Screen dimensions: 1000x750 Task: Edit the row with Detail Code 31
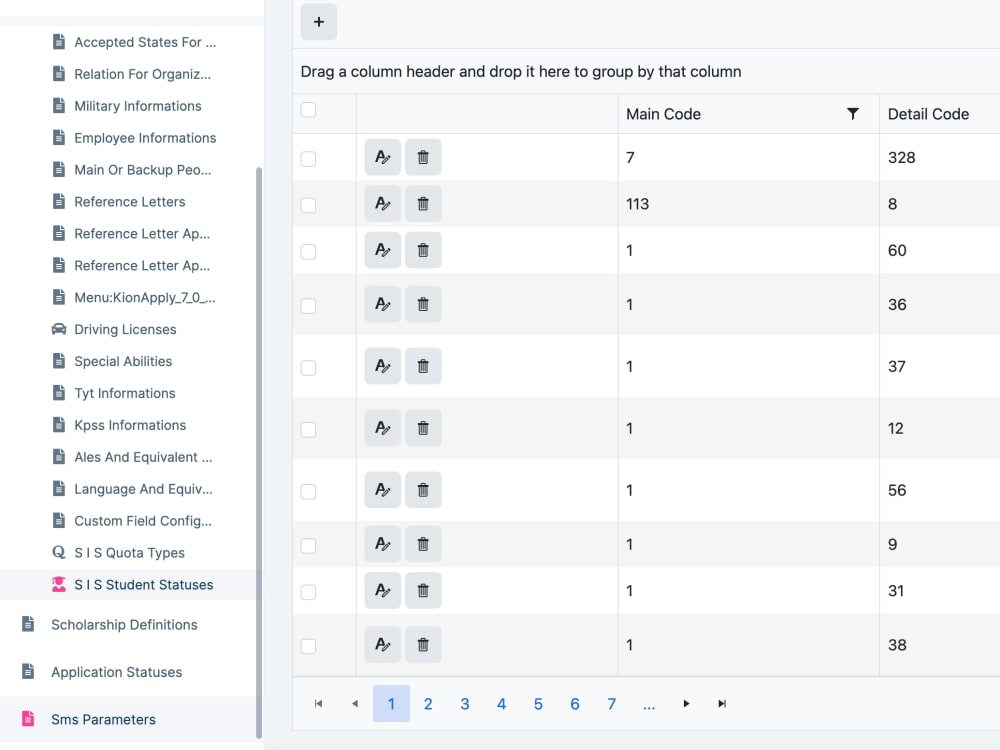383,591
